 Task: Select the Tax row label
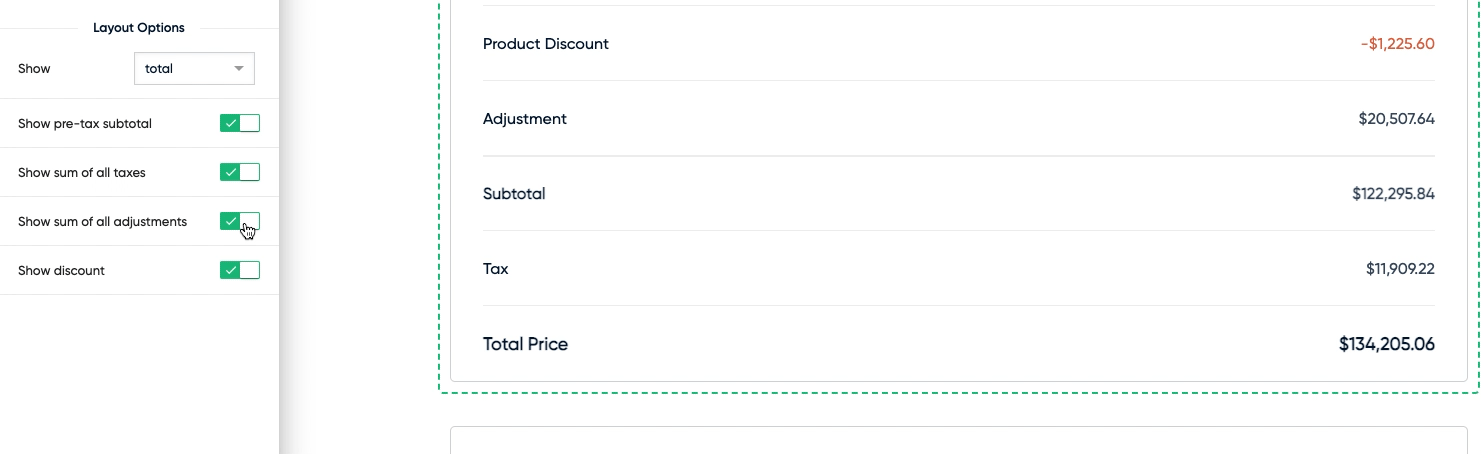click(496, 269)
